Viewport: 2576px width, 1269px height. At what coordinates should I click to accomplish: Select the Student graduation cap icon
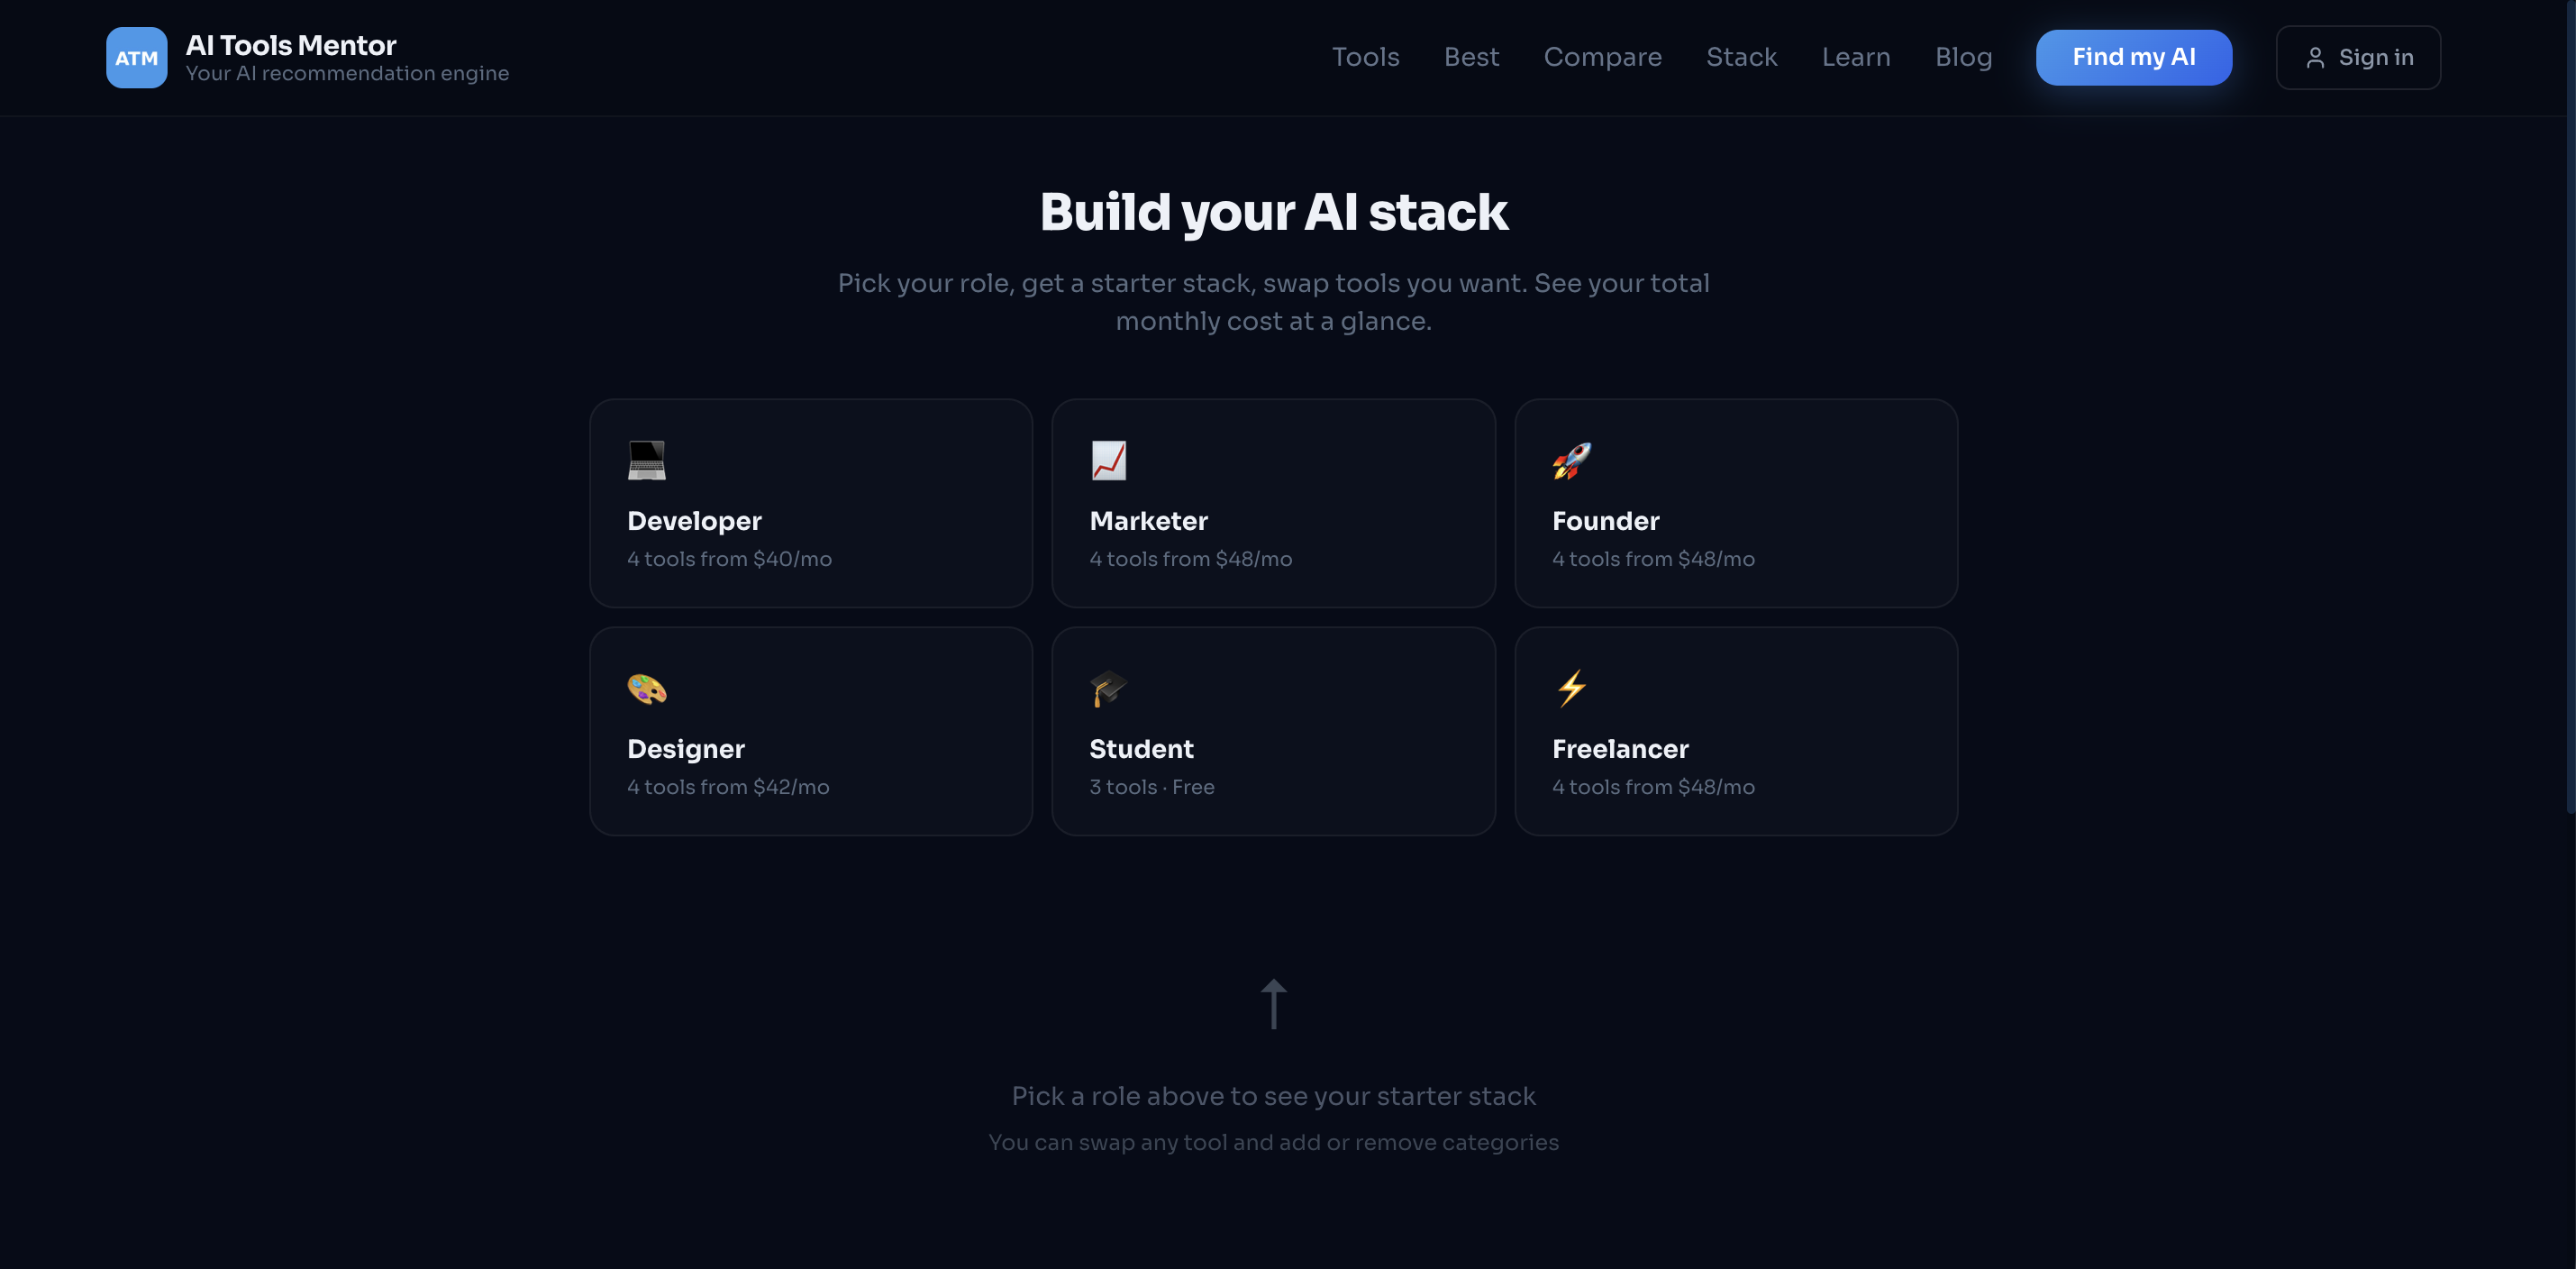(x=1109, y=689)
